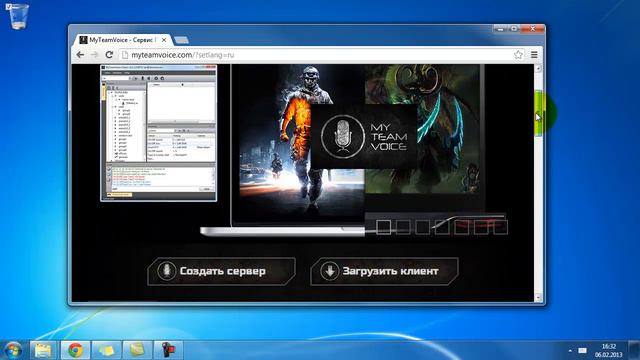The image size is (640, 360).
Task: Maximize the Chrome window
Action: click(514, 29)
